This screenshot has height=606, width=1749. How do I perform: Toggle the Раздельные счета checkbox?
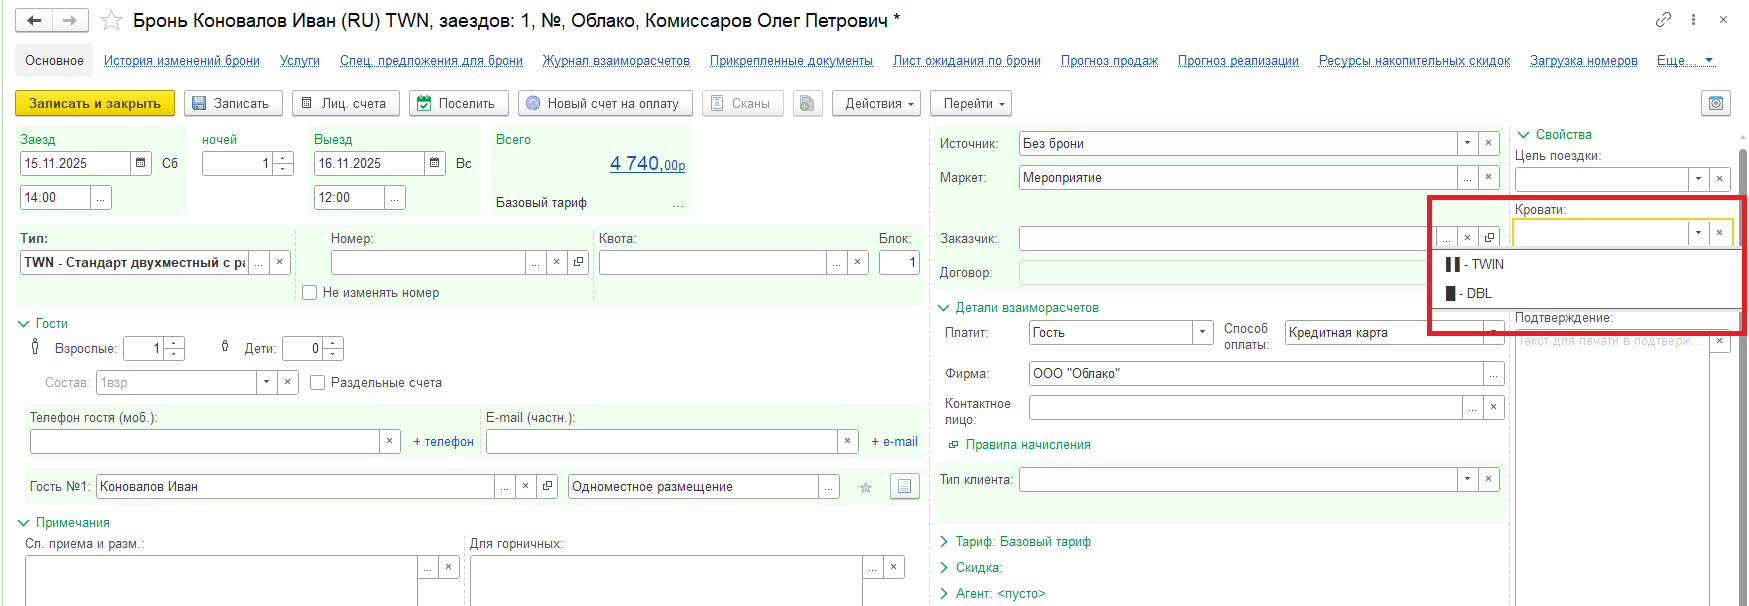click(x=318, y=383)
